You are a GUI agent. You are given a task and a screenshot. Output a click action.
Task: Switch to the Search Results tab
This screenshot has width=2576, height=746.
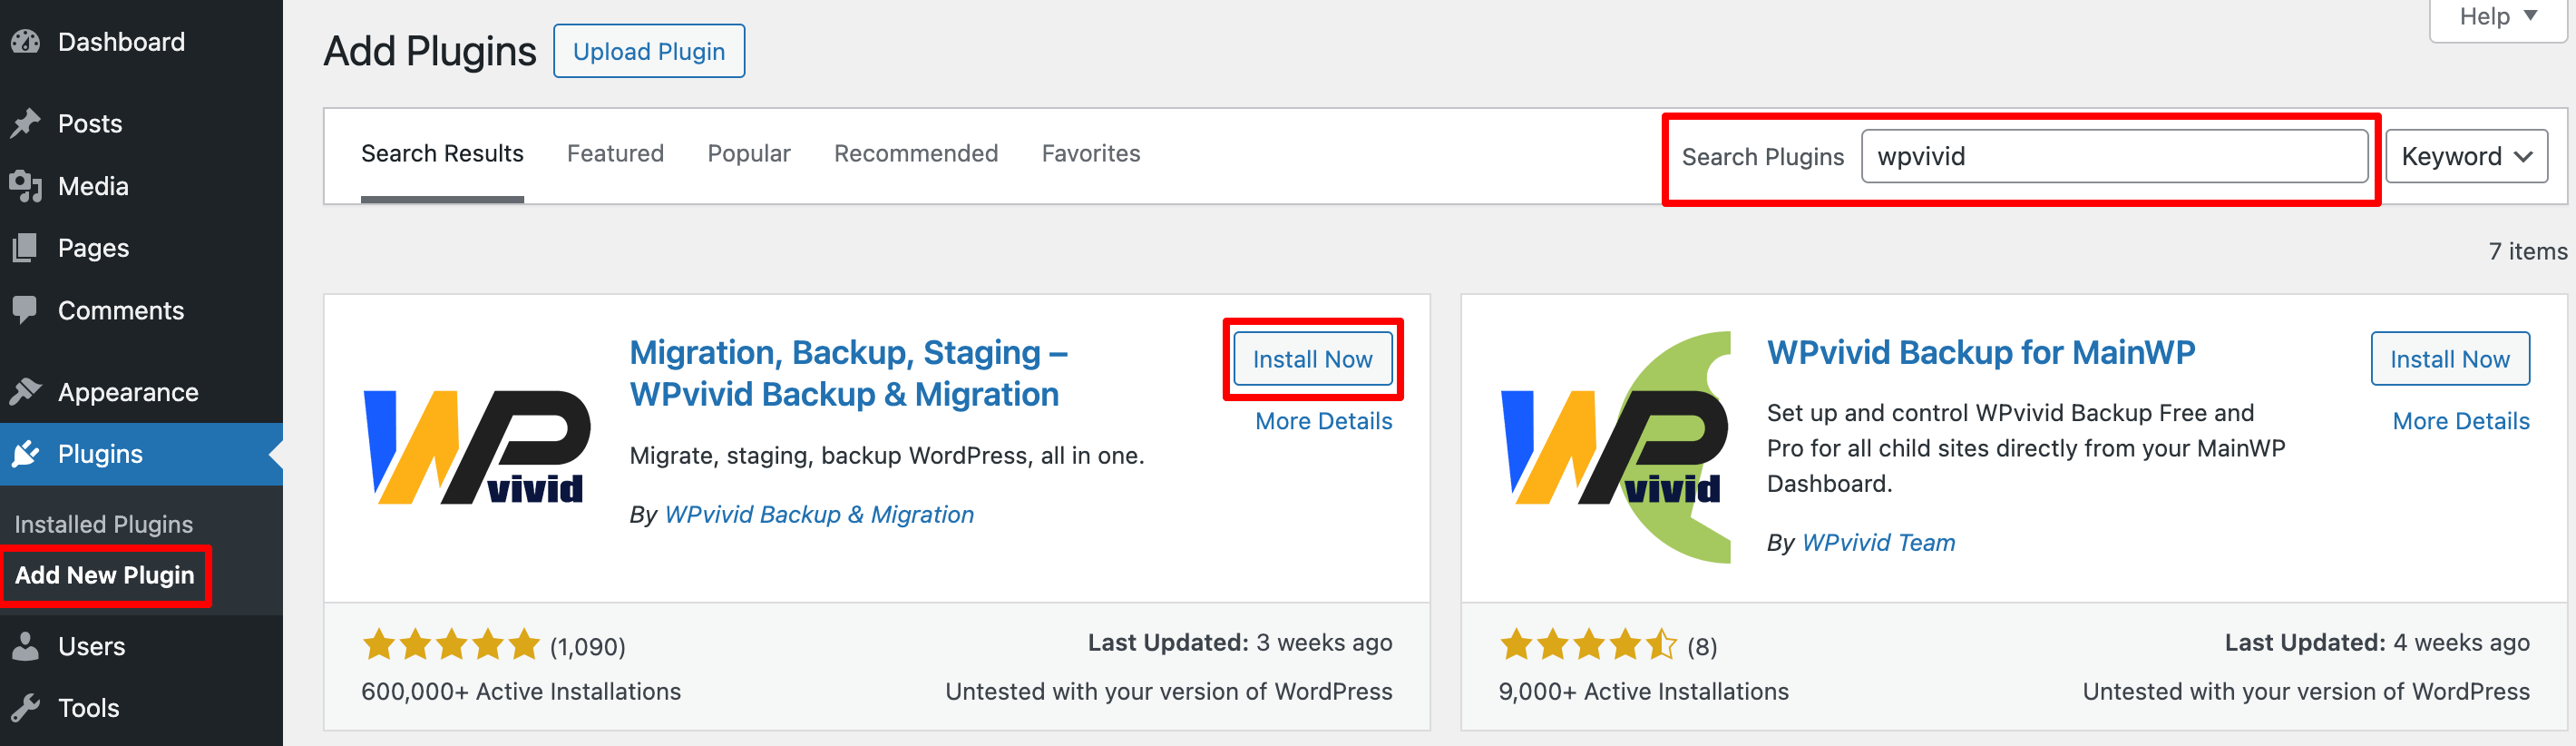[442, 153]
